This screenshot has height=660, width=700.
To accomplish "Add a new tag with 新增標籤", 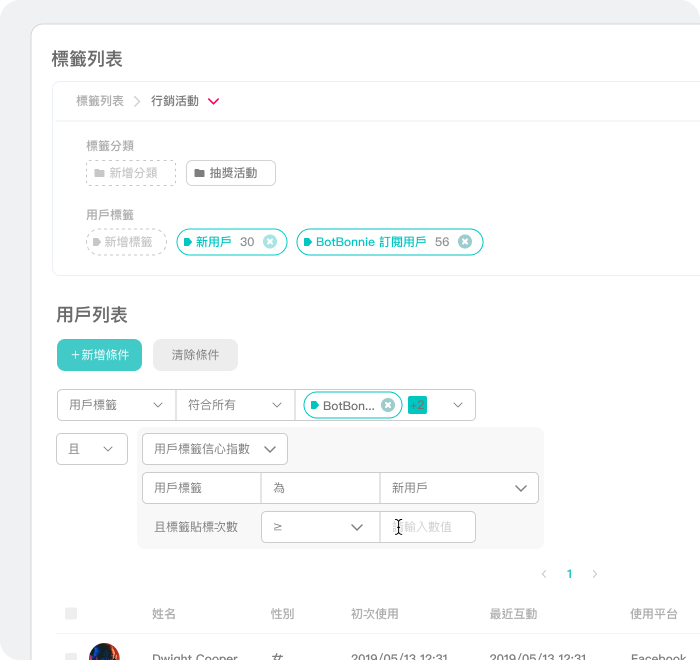I will (x=126, y=242).
